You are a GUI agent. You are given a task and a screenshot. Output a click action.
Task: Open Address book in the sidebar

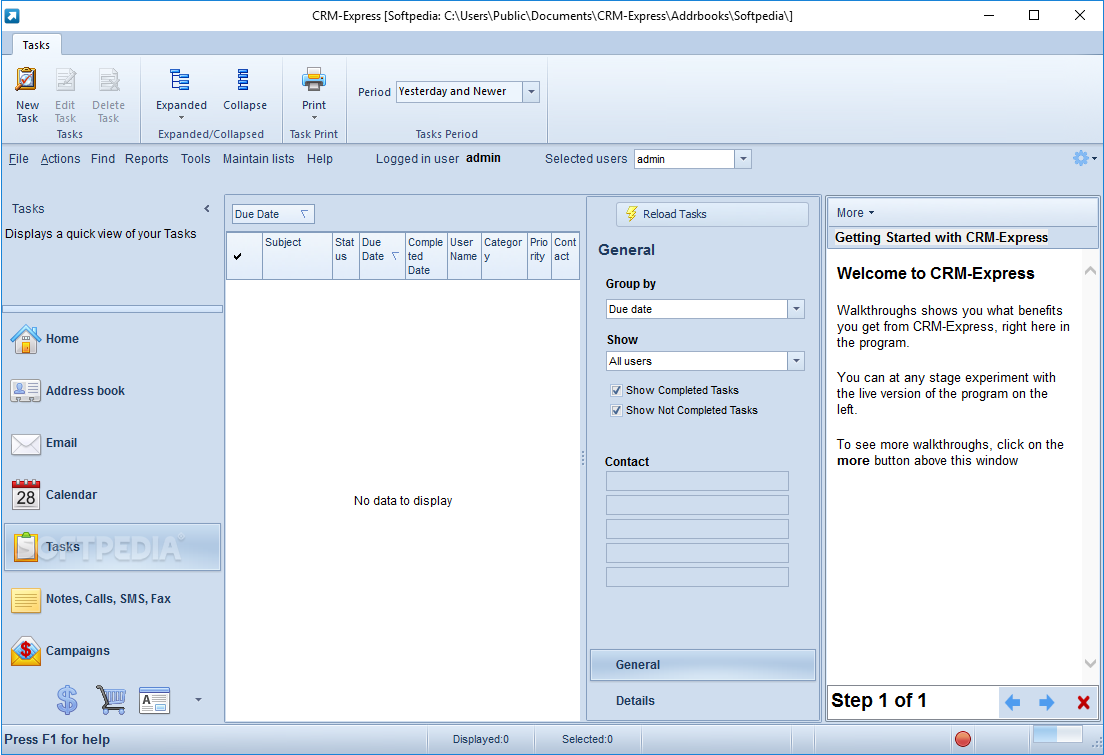(113, 391)
